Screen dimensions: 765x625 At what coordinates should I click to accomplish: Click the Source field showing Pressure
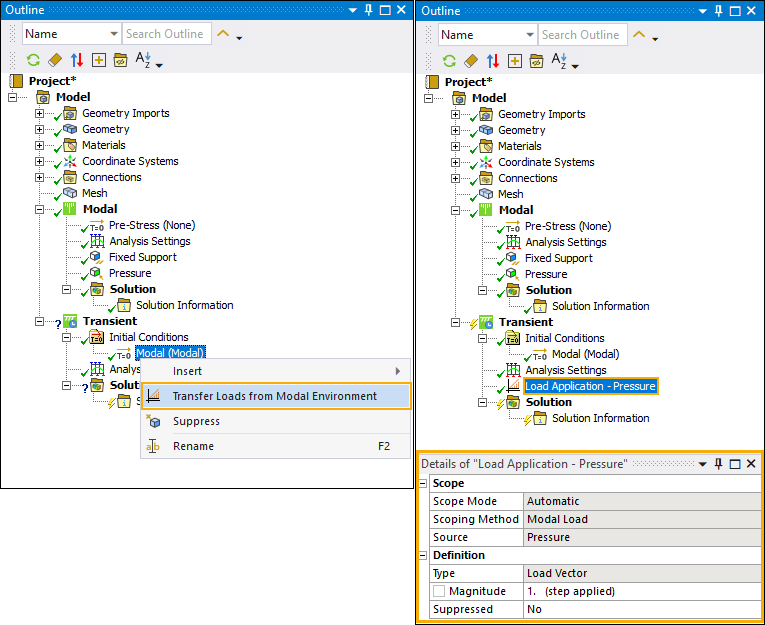642,537
